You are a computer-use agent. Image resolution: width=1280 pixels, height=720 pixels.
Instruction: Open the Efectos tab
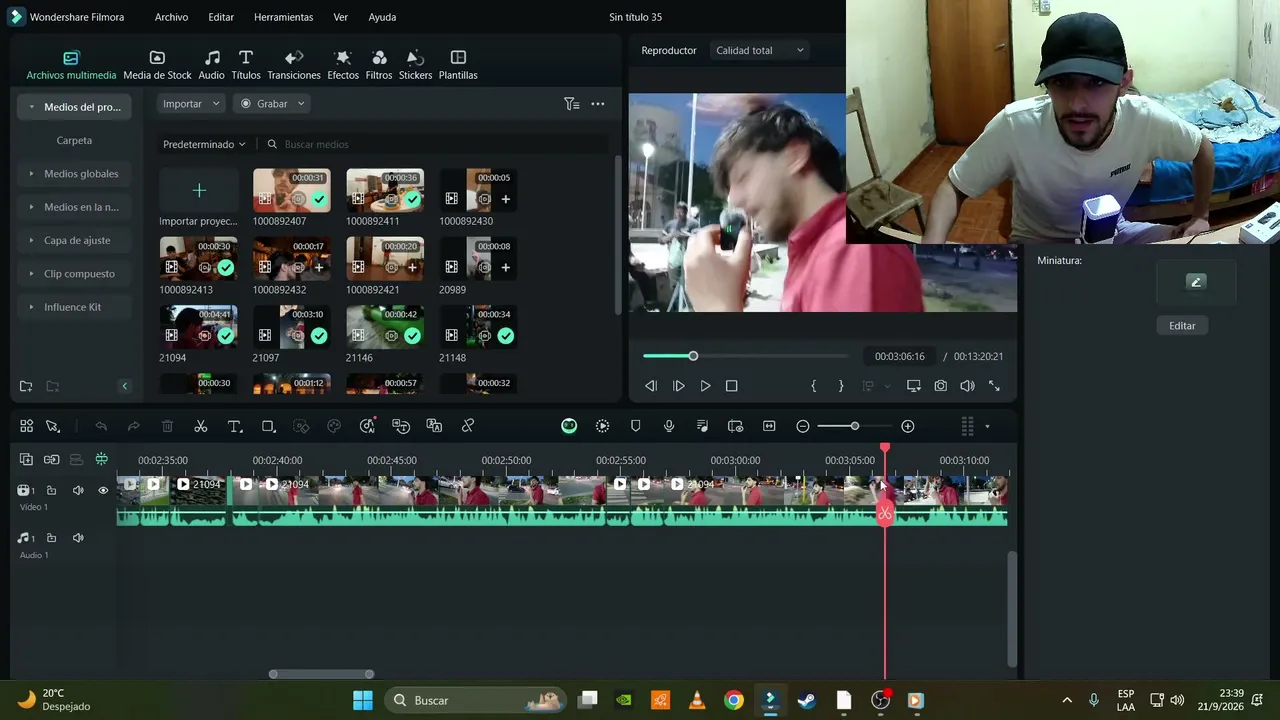[343, 65]
